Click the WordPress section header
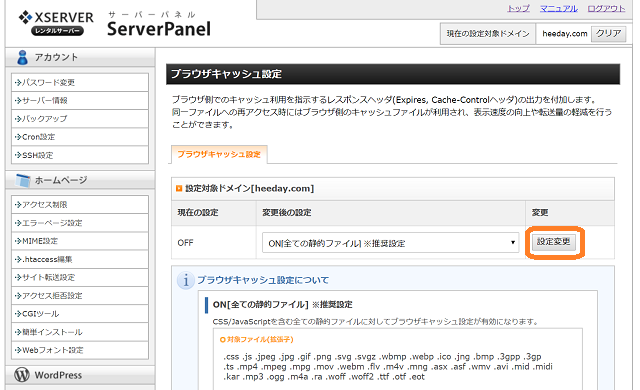640x390 pixels. [x=80, y=375]
